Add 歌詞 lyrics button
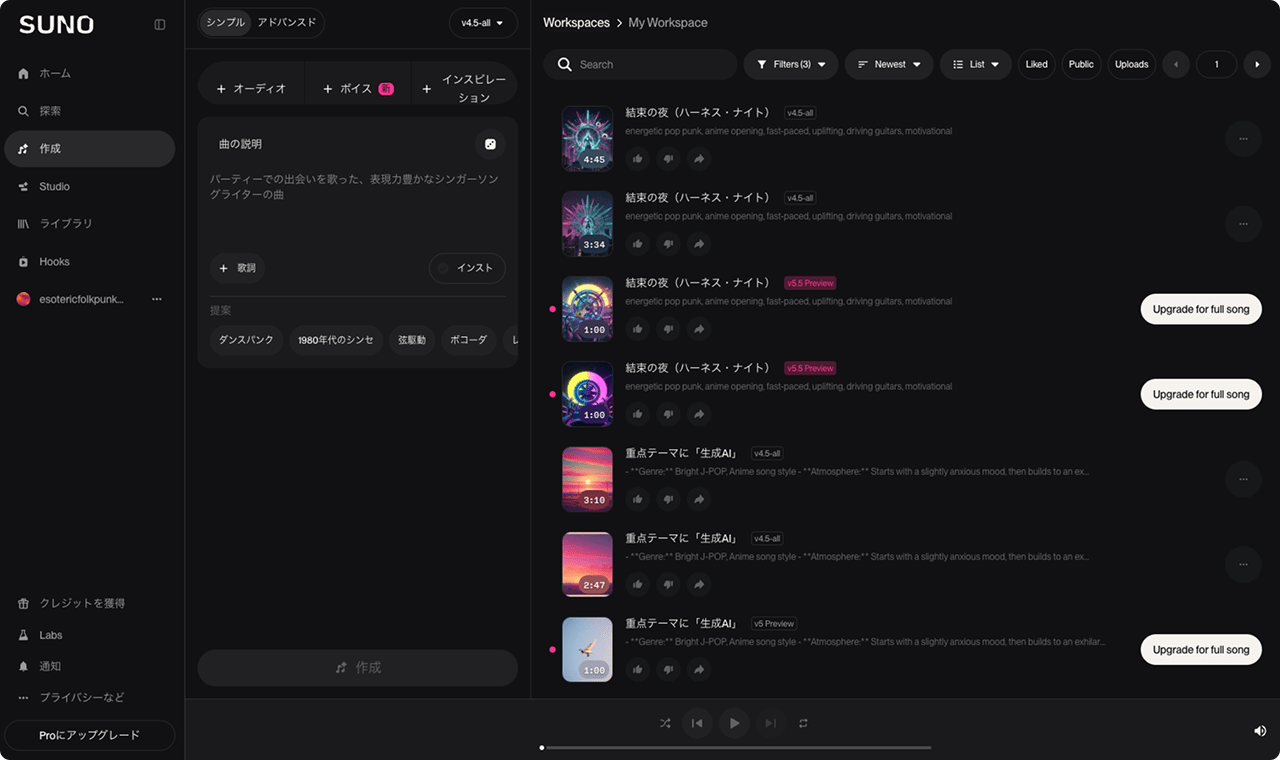Screen dimensions: 1280x760 (237, 268)
